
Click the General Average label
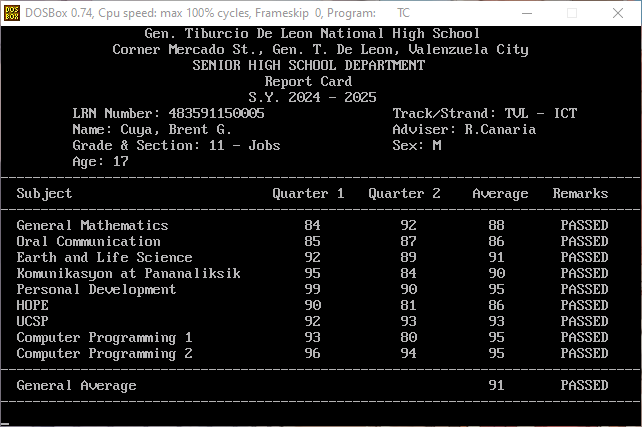76,386
